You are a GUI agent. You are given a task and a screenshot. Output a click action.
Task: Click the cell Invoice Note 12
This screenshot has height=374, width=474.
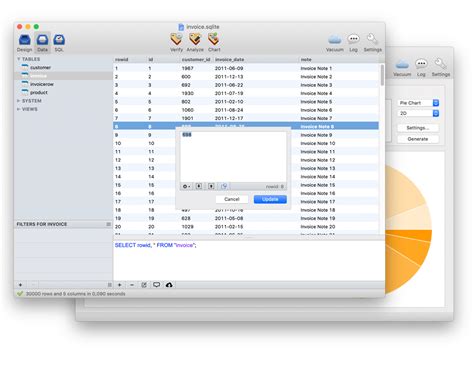pyautogui.click(x=318, y=160)
